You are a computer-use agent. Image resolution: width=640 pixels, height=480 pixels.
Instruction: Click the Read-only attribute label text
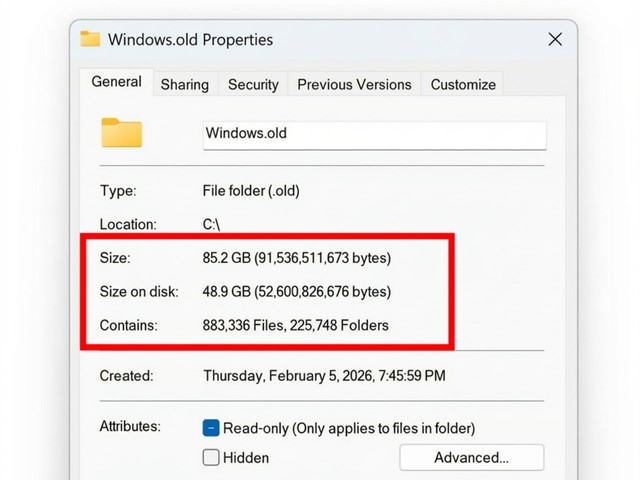coord(349,428)
